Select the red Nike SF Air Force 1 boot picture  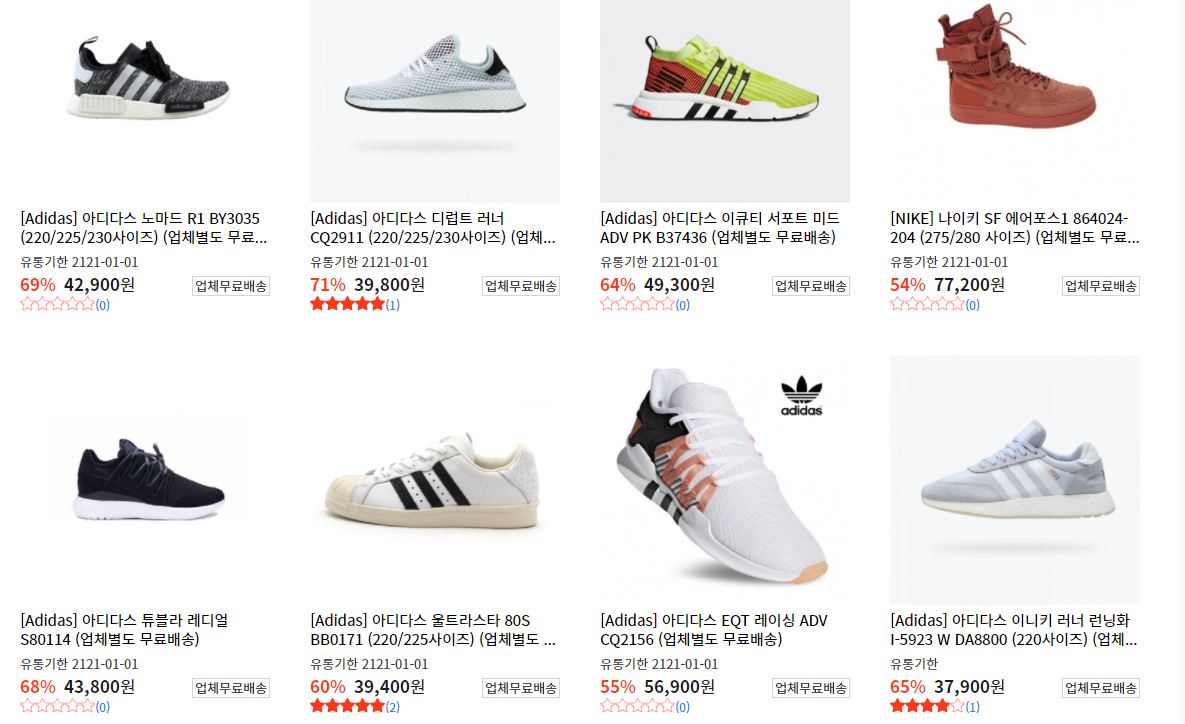pos(1015,100)
